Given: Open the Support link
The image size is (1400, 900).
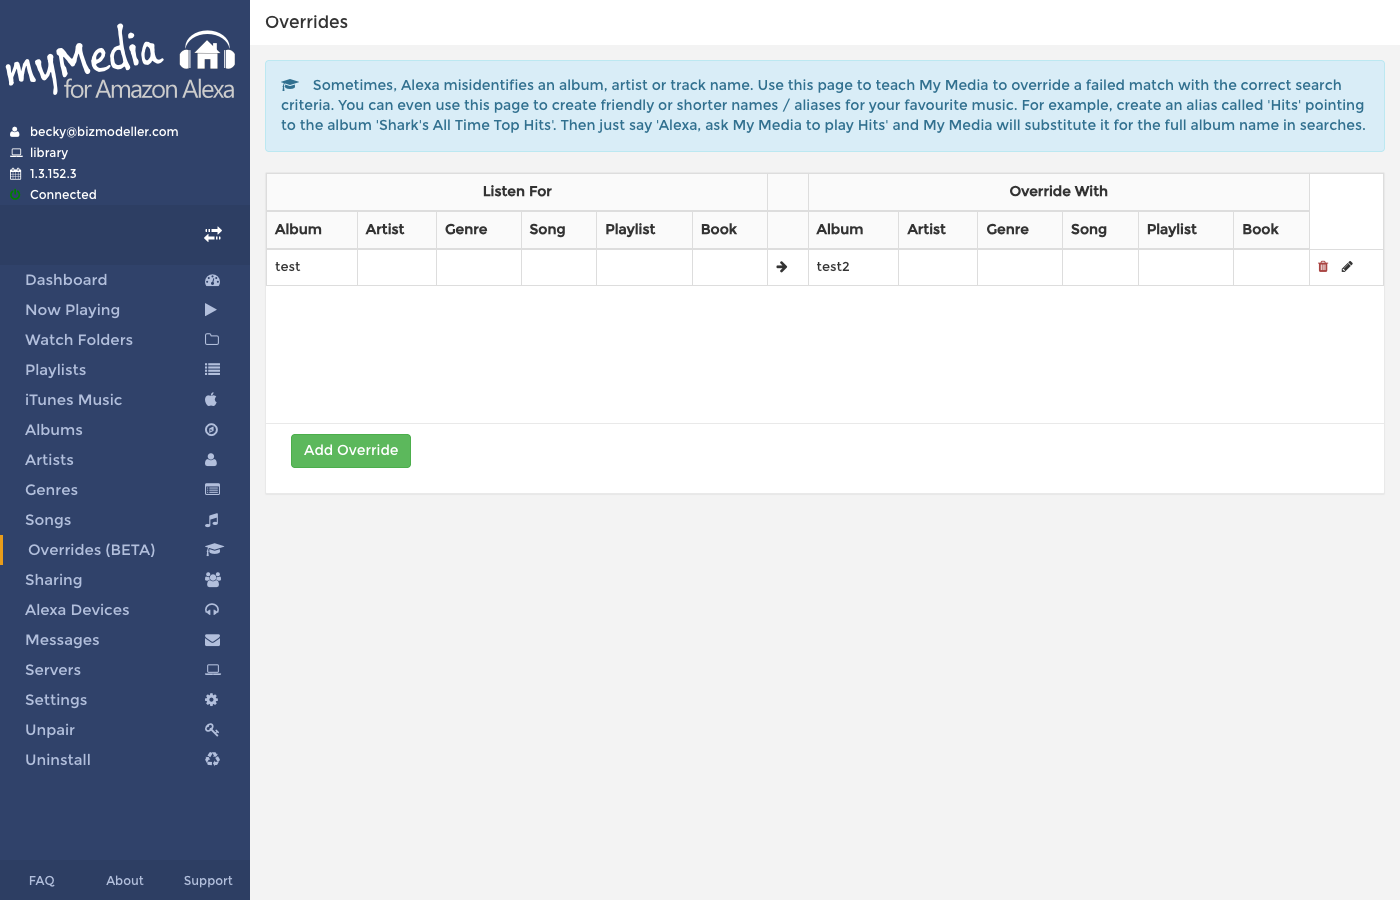Looking at the screenshot, I should [x=208, y=881].
